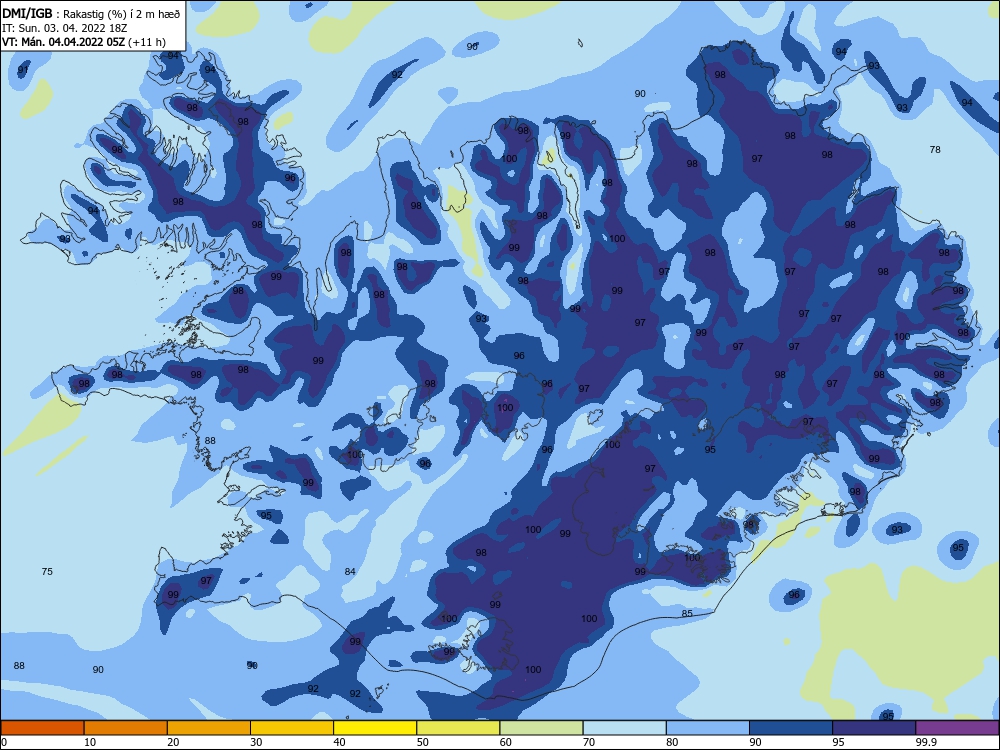Click the 'VT: Mán. 04.04.2022 05Z' valid time

[x=63, y=42]
